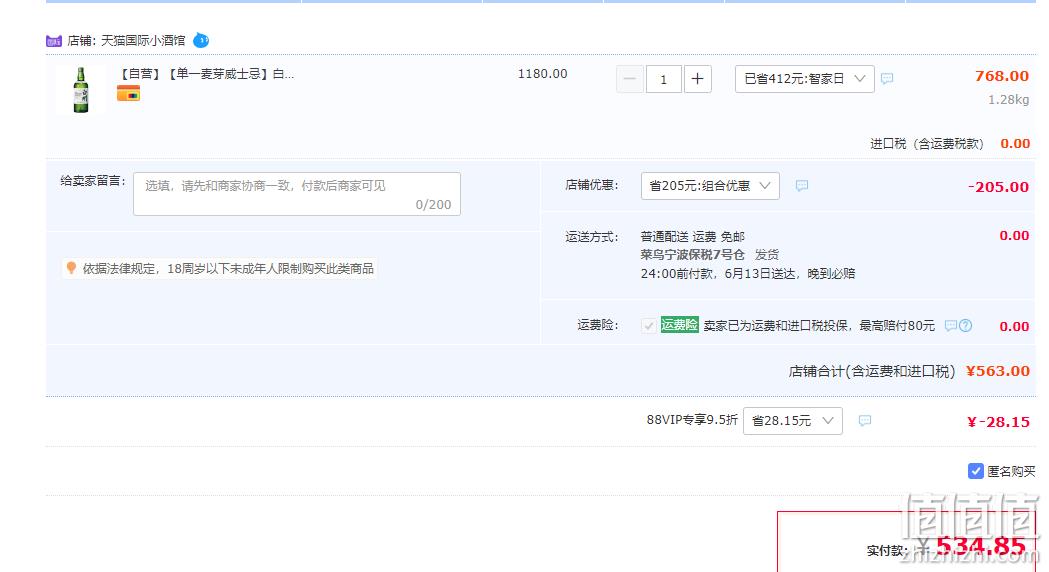
Task: Click the ¥-28.15 VIP discount amount
Action: coord(998,422)
